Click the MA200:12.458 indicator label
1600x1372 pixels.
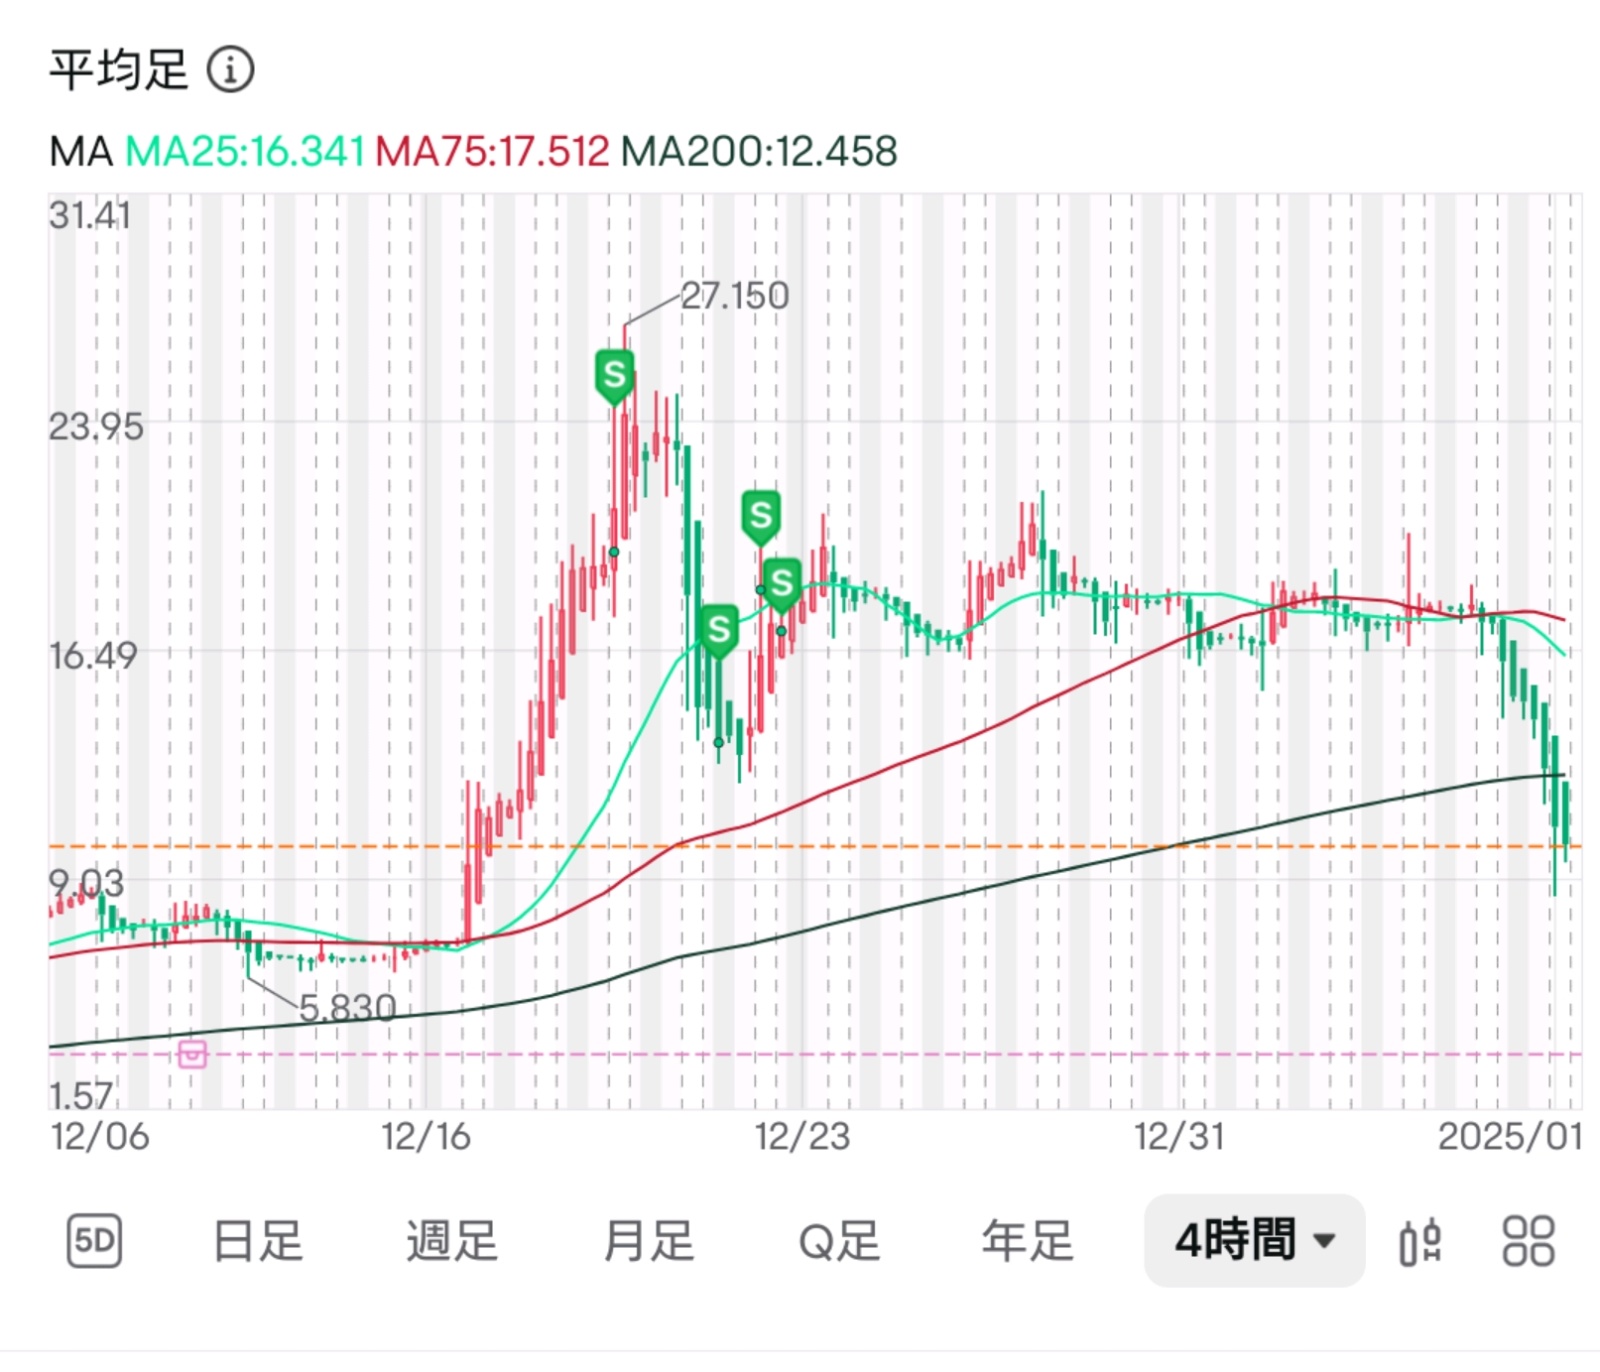[x=759, y=152]
